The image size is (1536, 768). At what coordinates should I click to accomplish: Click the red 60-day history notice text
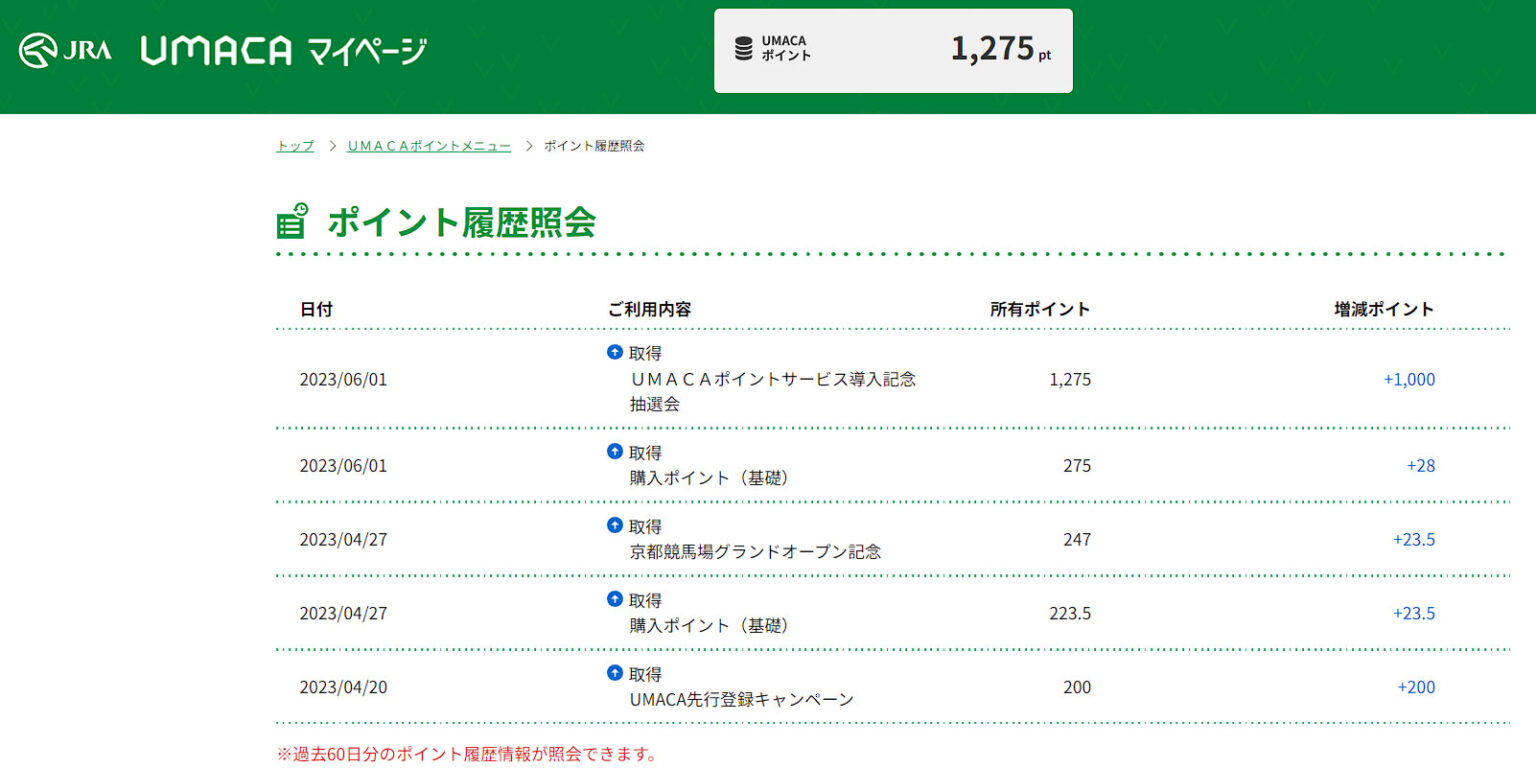[466, 756]
